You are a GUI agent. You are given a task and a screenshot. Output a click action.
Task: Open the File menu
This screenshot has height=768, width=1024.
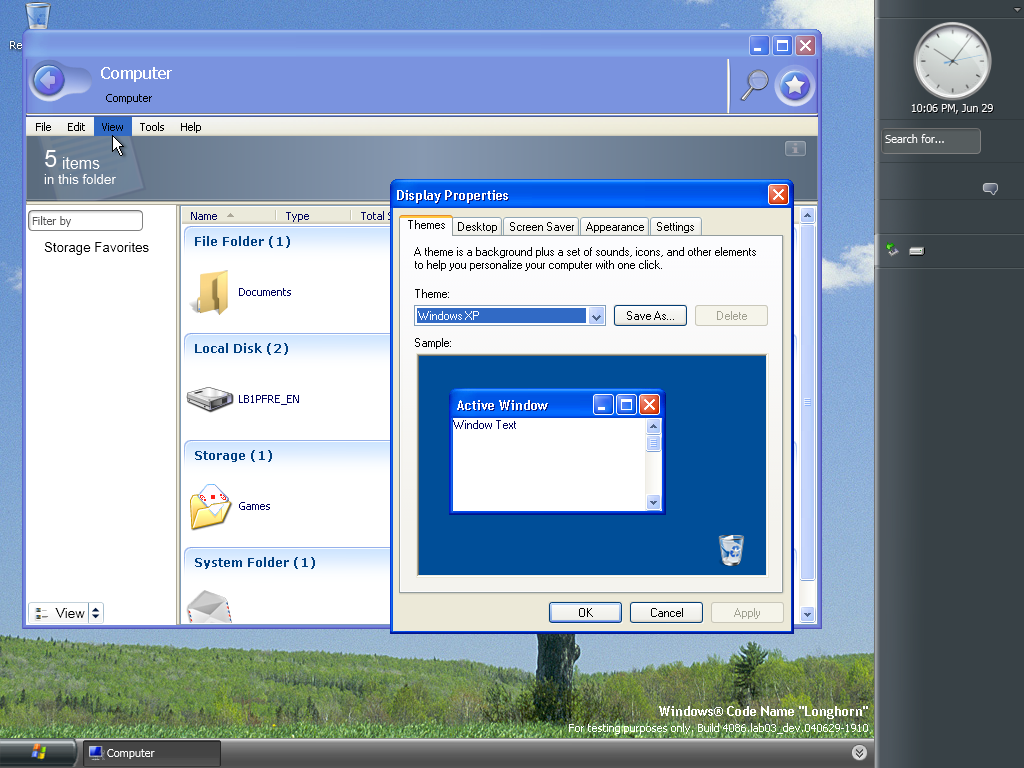[x=43, y=127]
